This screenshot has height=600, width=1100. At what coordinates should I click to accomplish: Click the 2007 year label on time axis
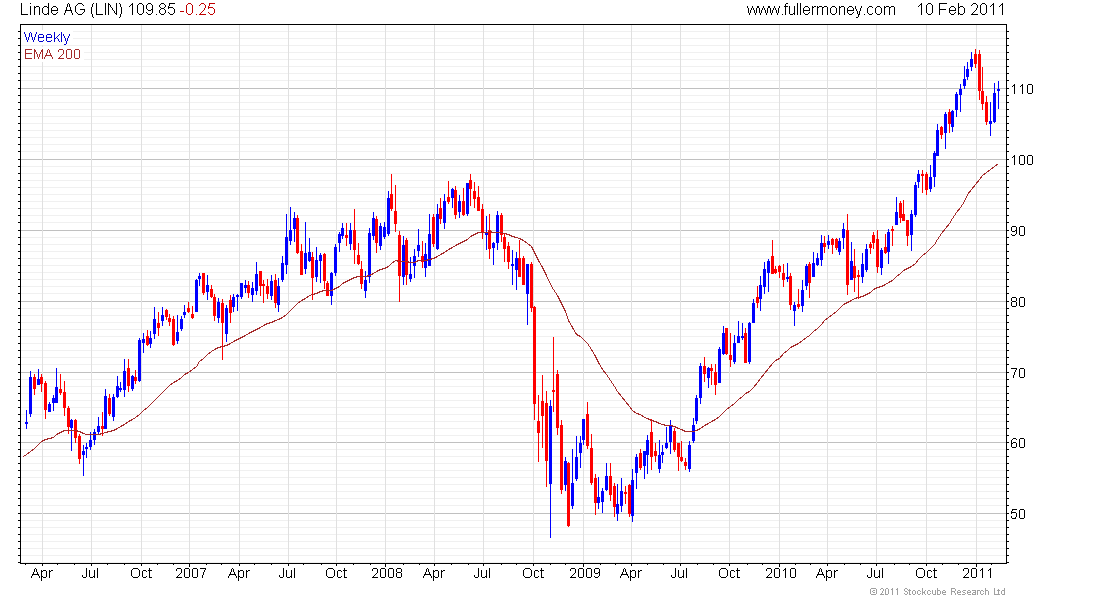(x=191, y=573)
